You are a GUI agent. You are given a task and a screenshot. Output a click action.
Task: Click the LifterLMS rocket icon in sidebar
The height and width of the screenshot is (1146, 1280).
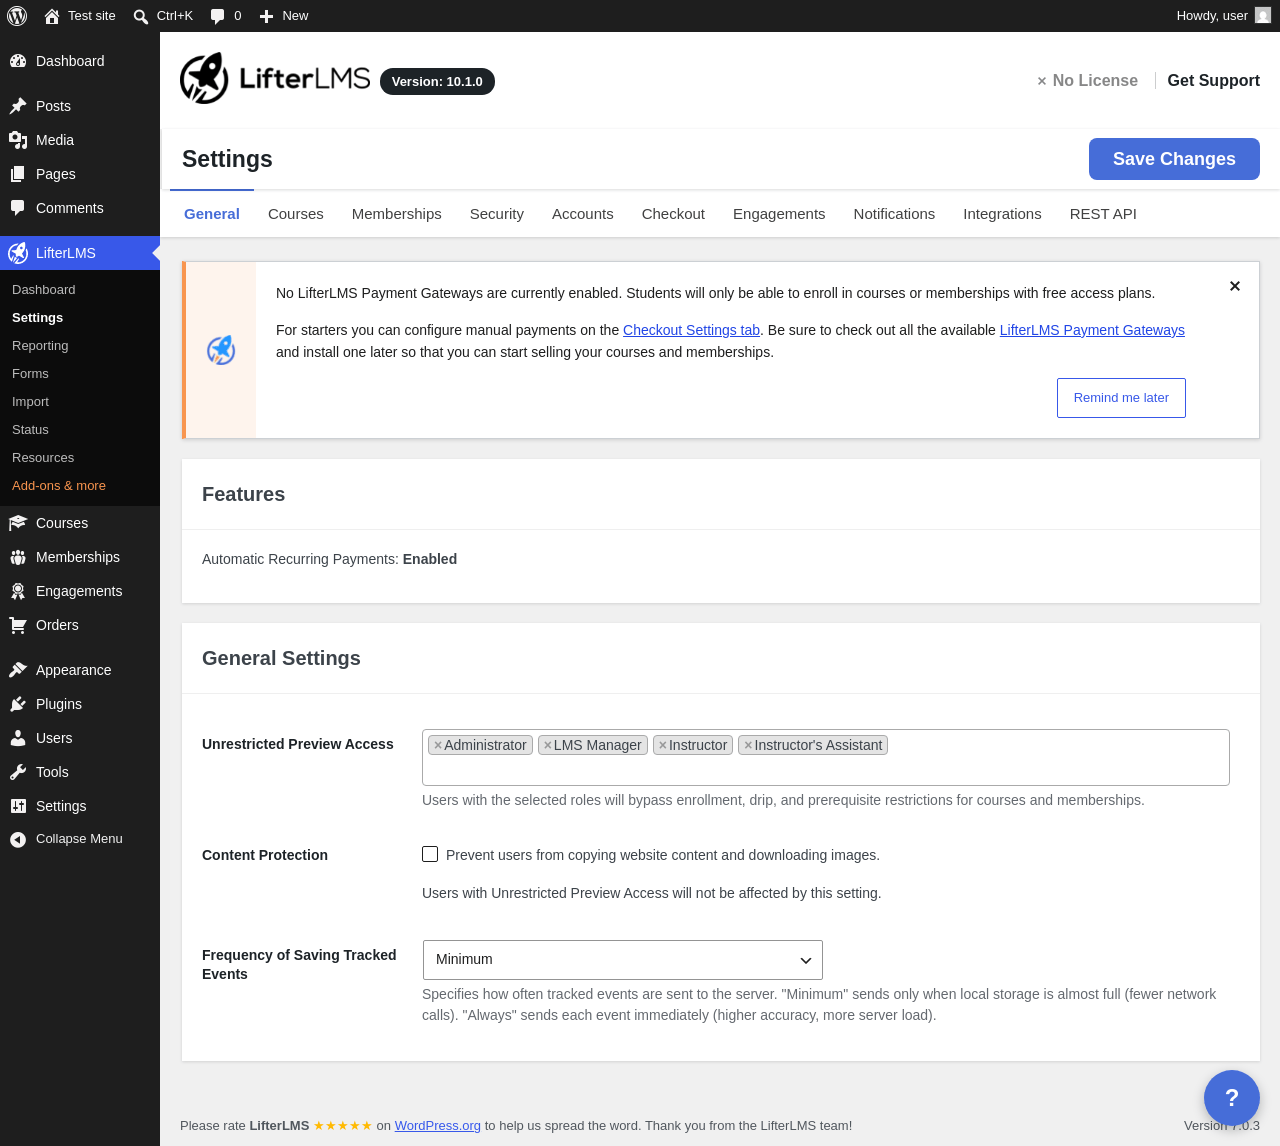tap(18, 253)
